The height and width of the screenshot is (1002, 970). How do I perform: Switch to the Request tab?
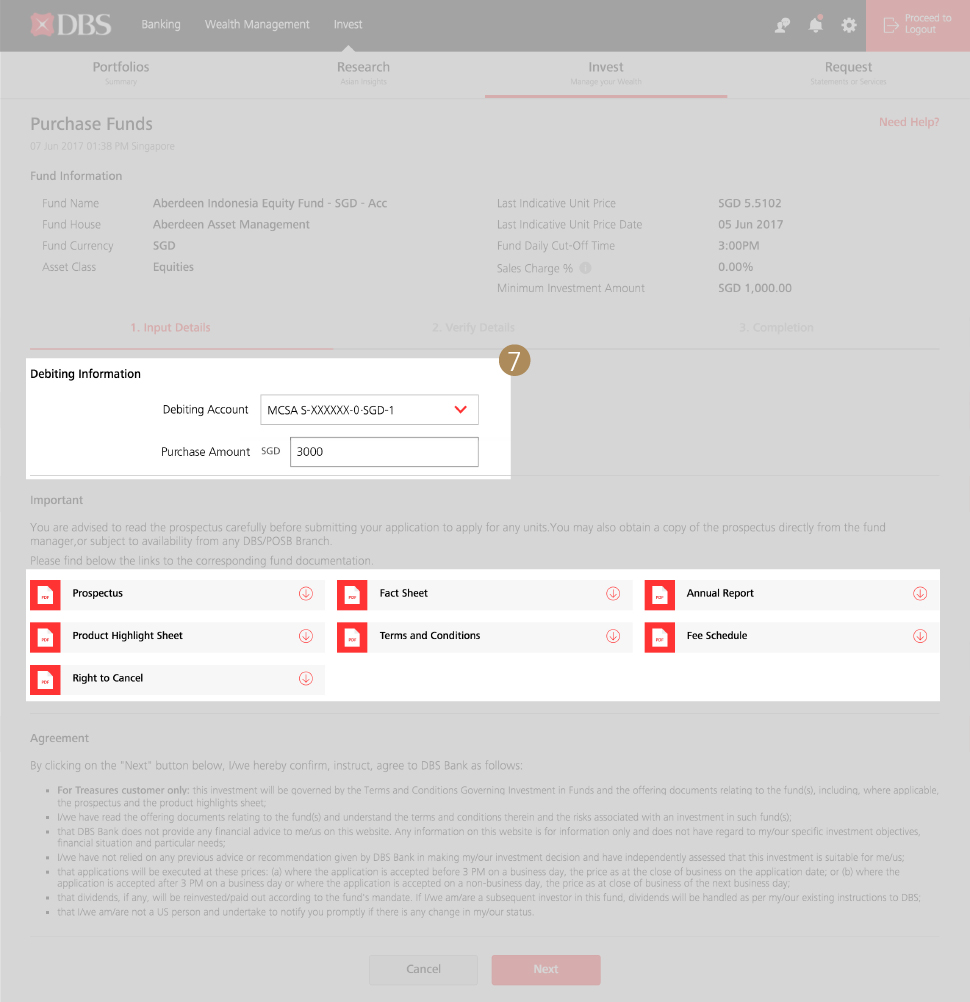pos(849,73)
